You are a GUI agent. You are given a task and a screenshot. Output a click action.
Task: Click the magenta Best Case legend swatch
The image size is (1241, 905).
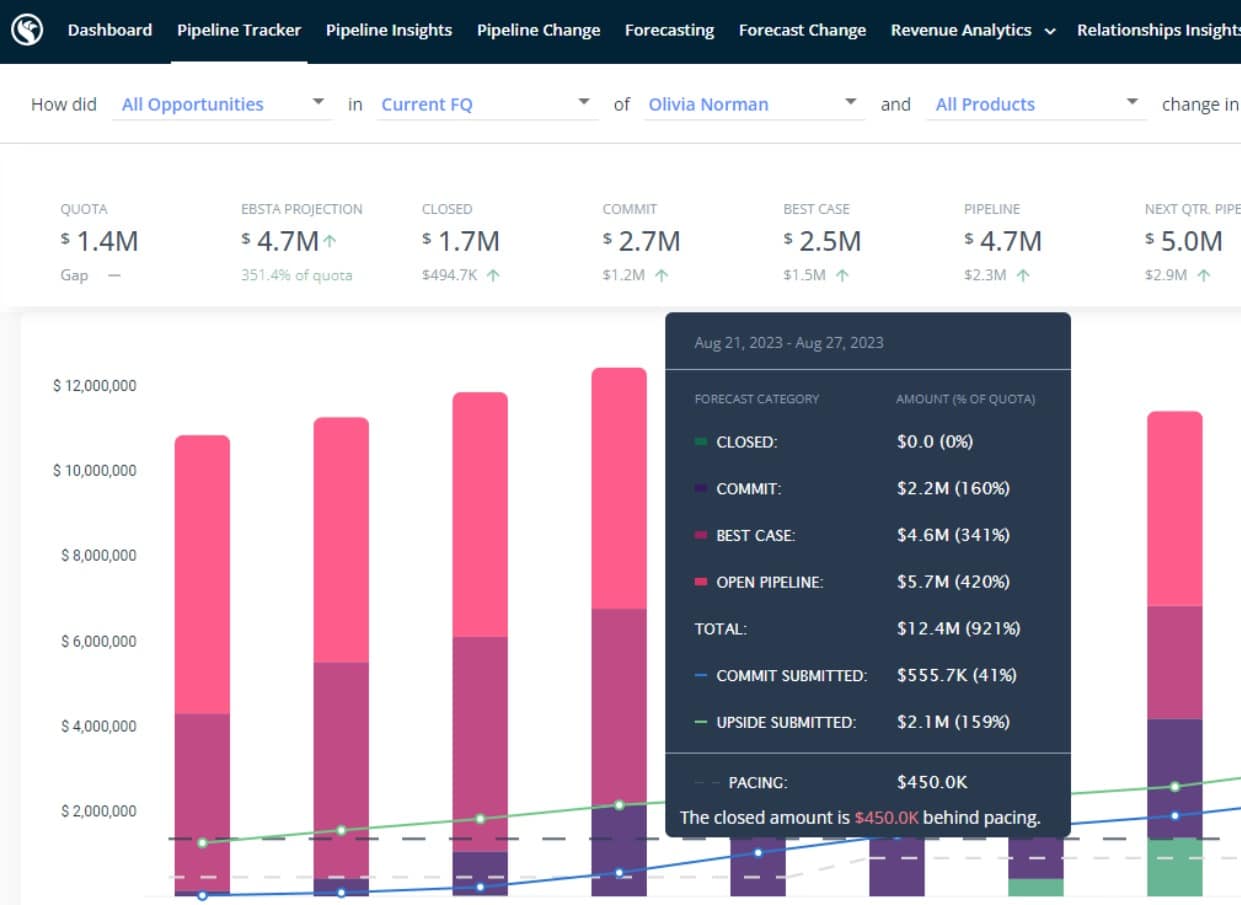point(701,535)
